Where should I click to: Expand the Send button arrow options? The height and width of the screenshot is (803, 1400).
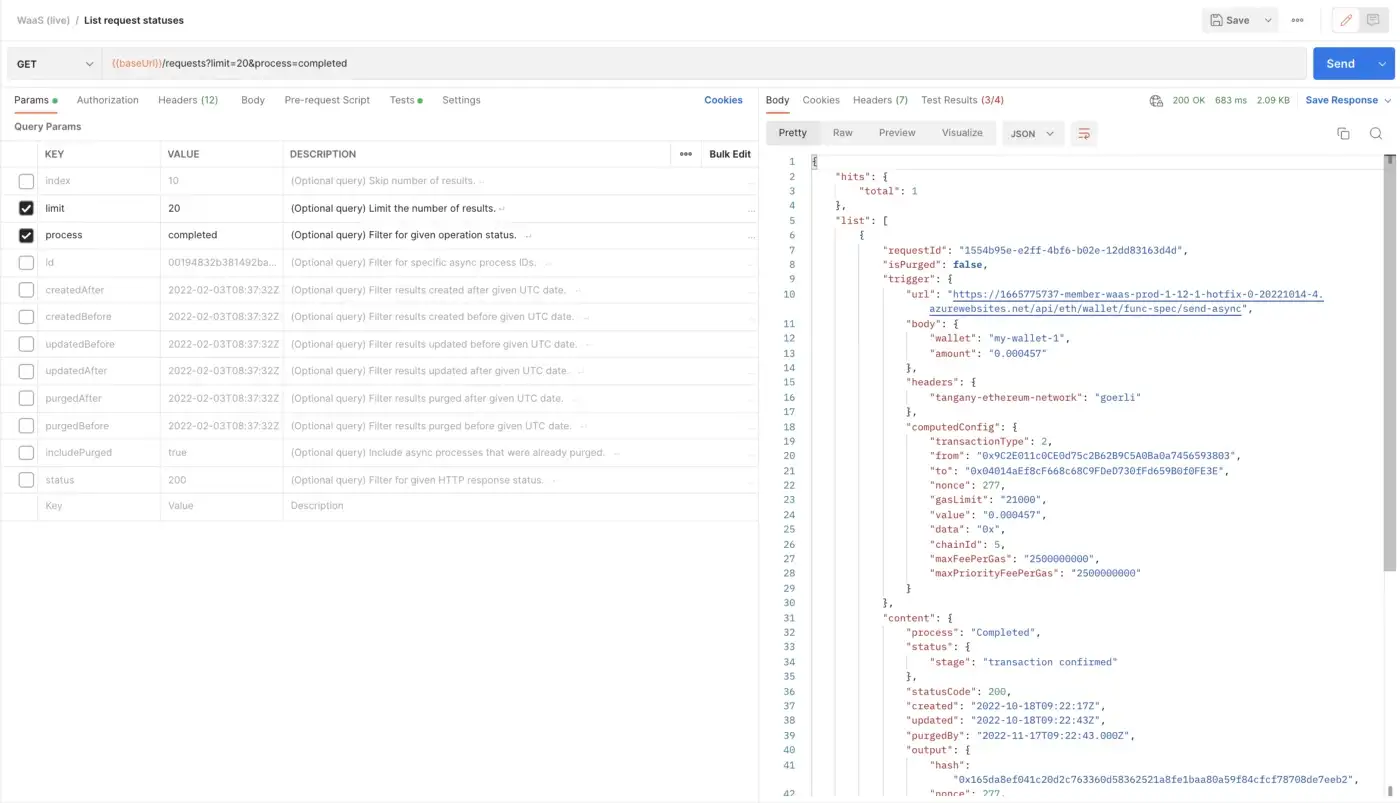(x=1382, y=63)
